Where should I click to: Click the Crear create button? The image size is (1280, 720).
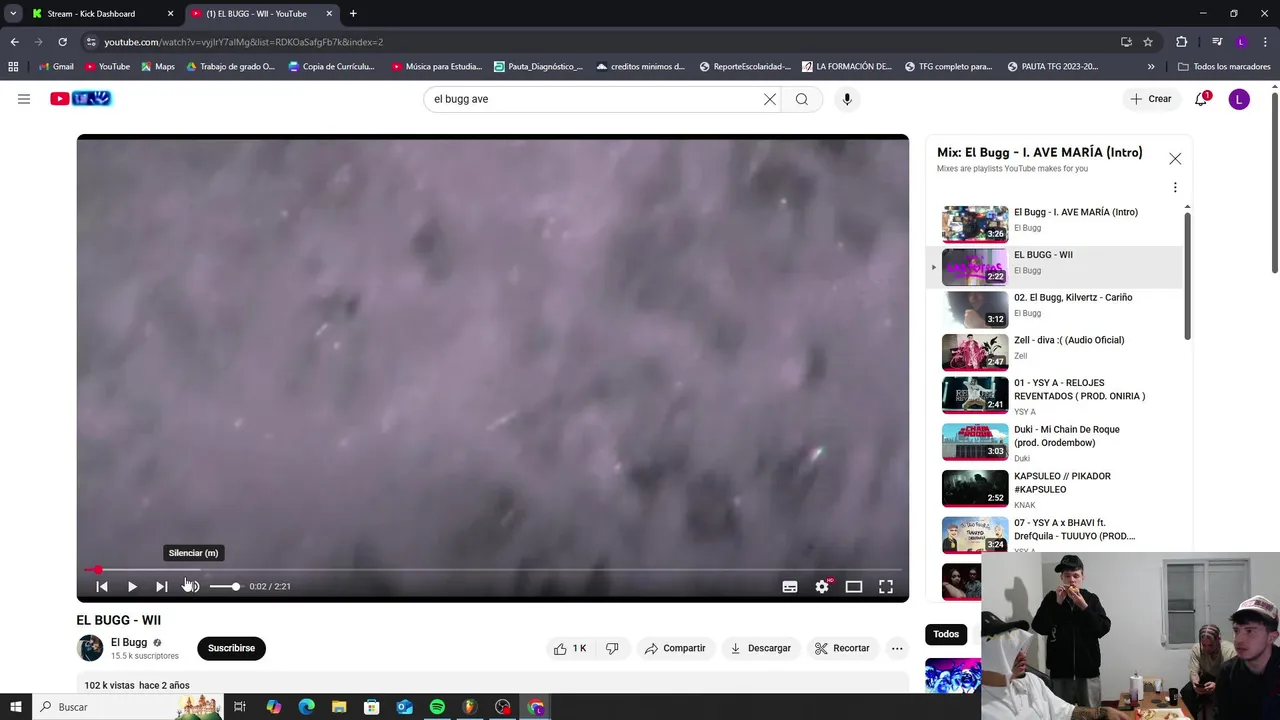[x=1150, y=99]
